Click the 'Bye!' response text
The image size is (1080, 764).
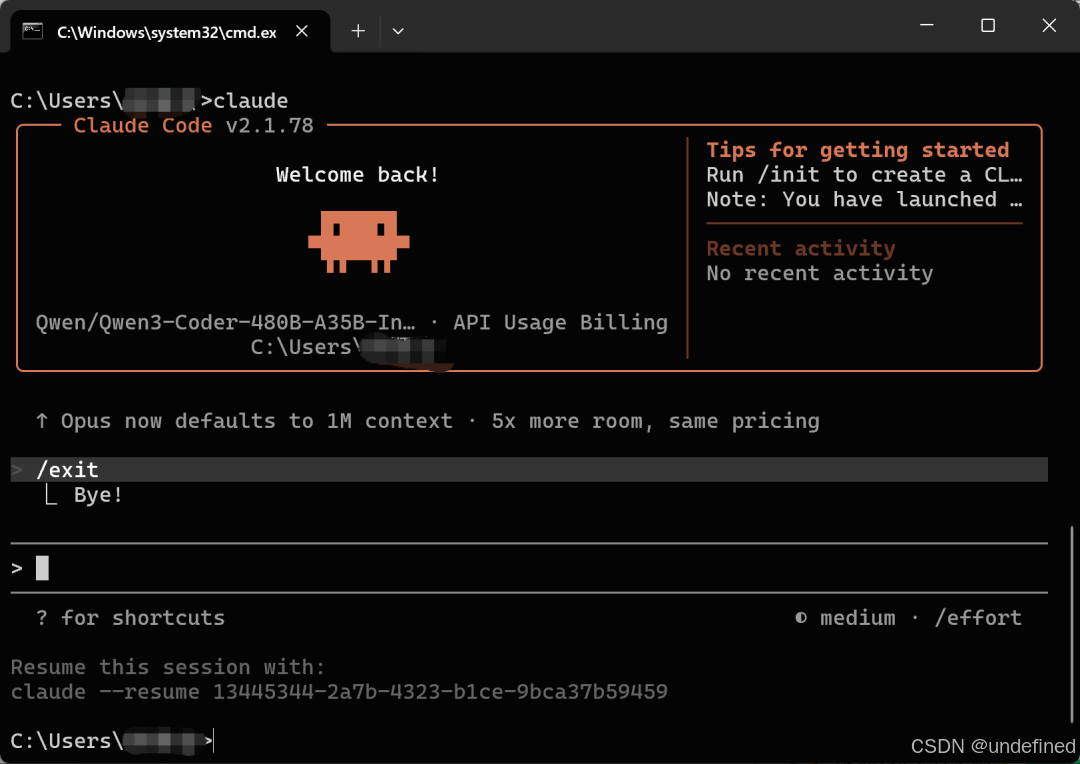coord(98,495)
